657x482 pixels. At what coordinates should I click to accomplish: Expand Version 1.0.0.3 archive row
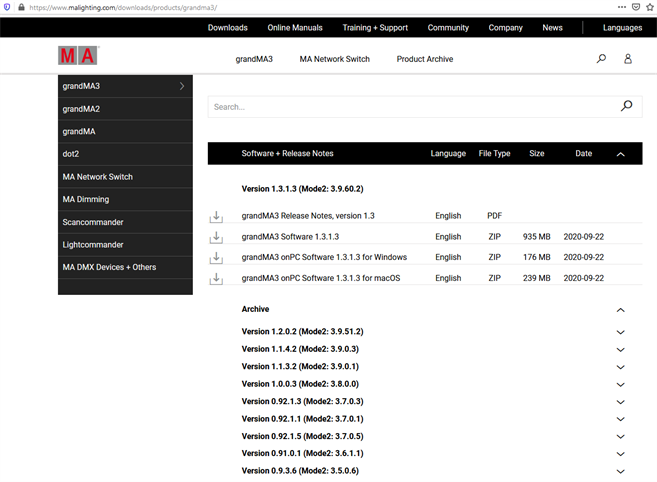621,384
